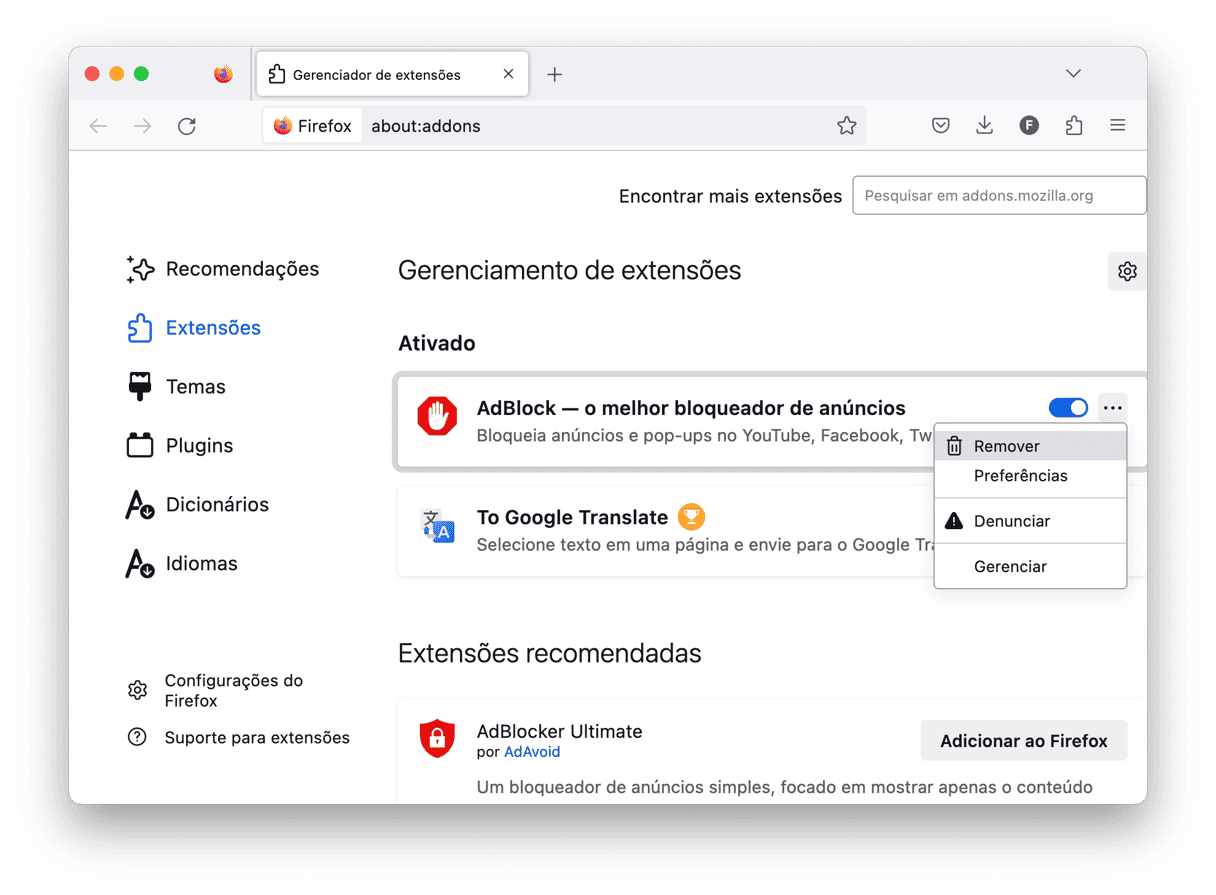This screenshot has width=1216, height=895.
Task: Close the AdBlock three-dots options menu
Action: coord(1112,408)
